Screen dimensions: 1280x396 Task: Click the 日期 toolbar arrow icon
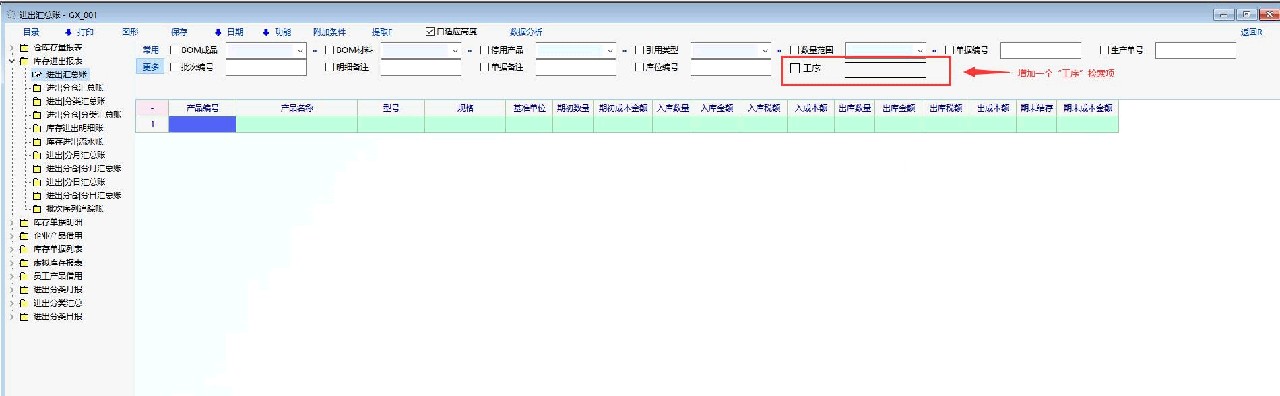click(218, 32)
